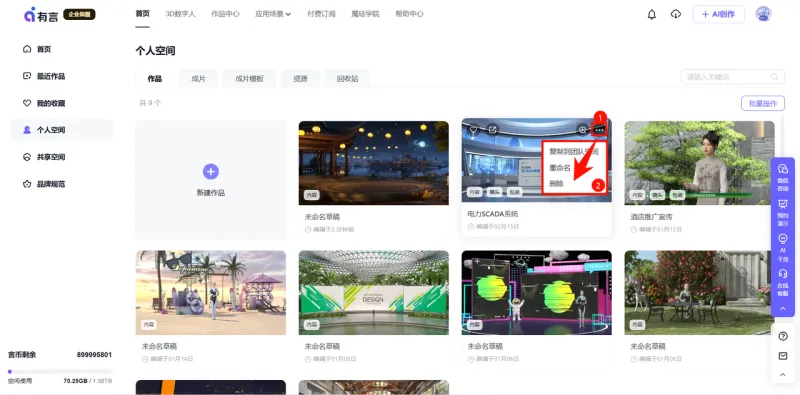
Task: Switch to the 成片 tab
Action: 198,79
